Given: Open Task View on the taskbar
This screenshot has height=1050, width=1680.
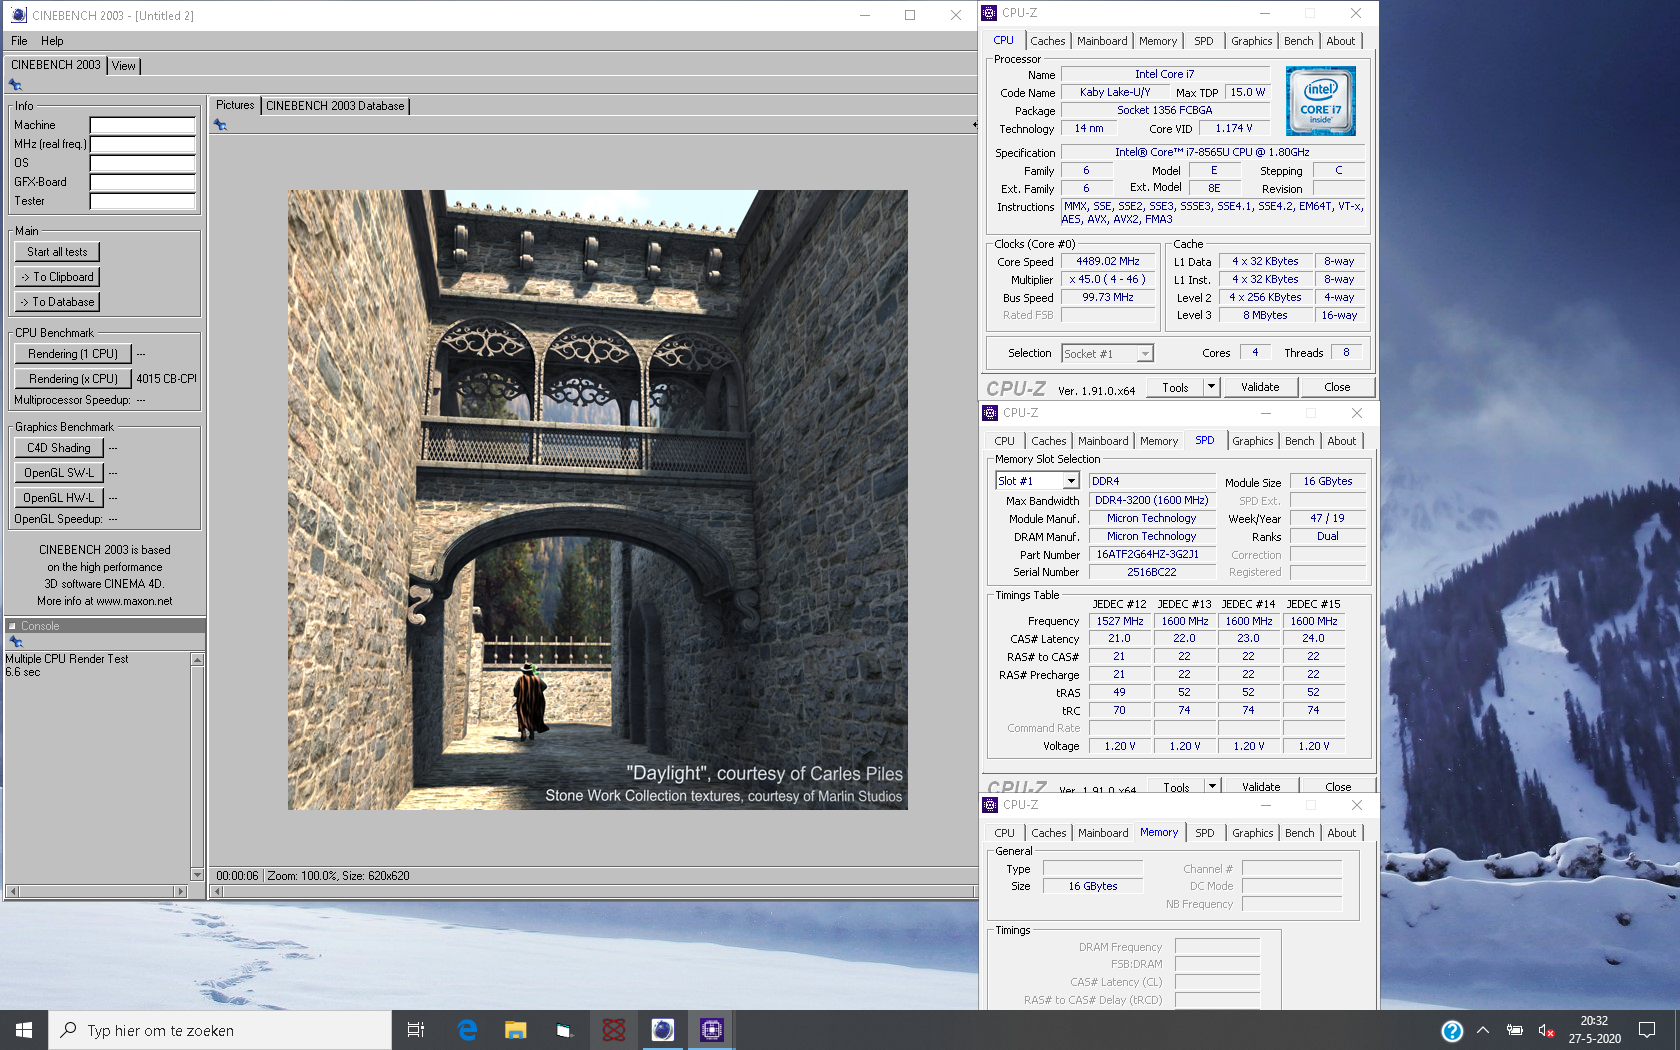Looking at the screenshot, I should (416, 1030).
